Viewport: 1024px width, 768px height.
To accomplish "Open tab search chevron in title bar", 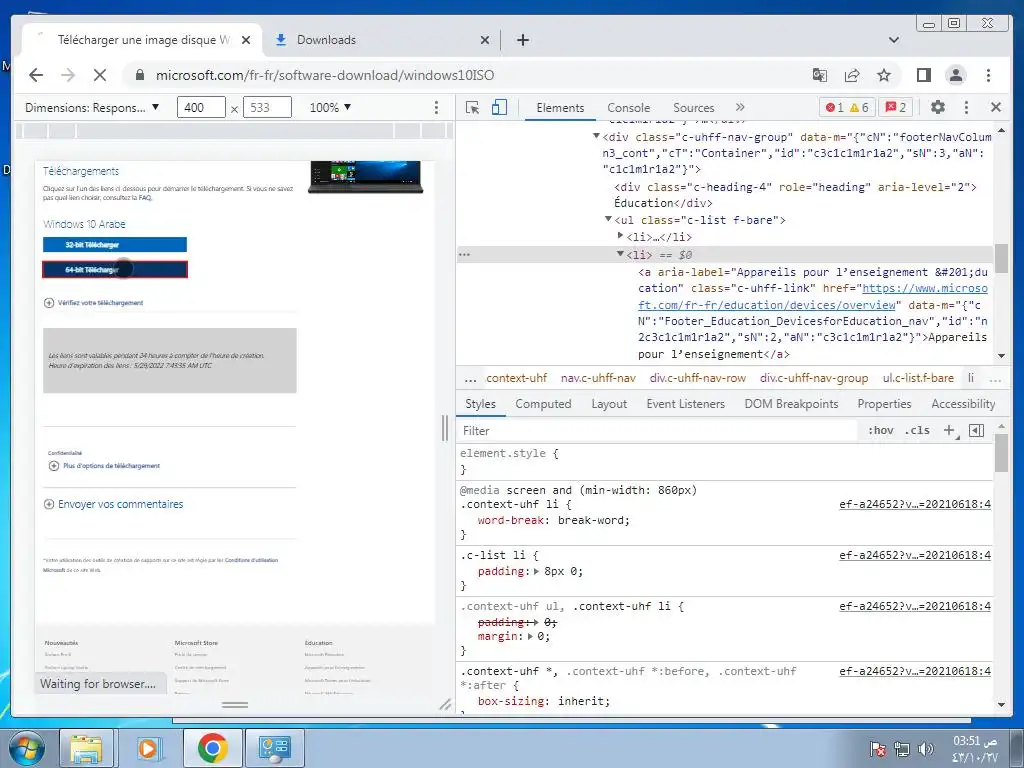I will [x=894, y=40].
